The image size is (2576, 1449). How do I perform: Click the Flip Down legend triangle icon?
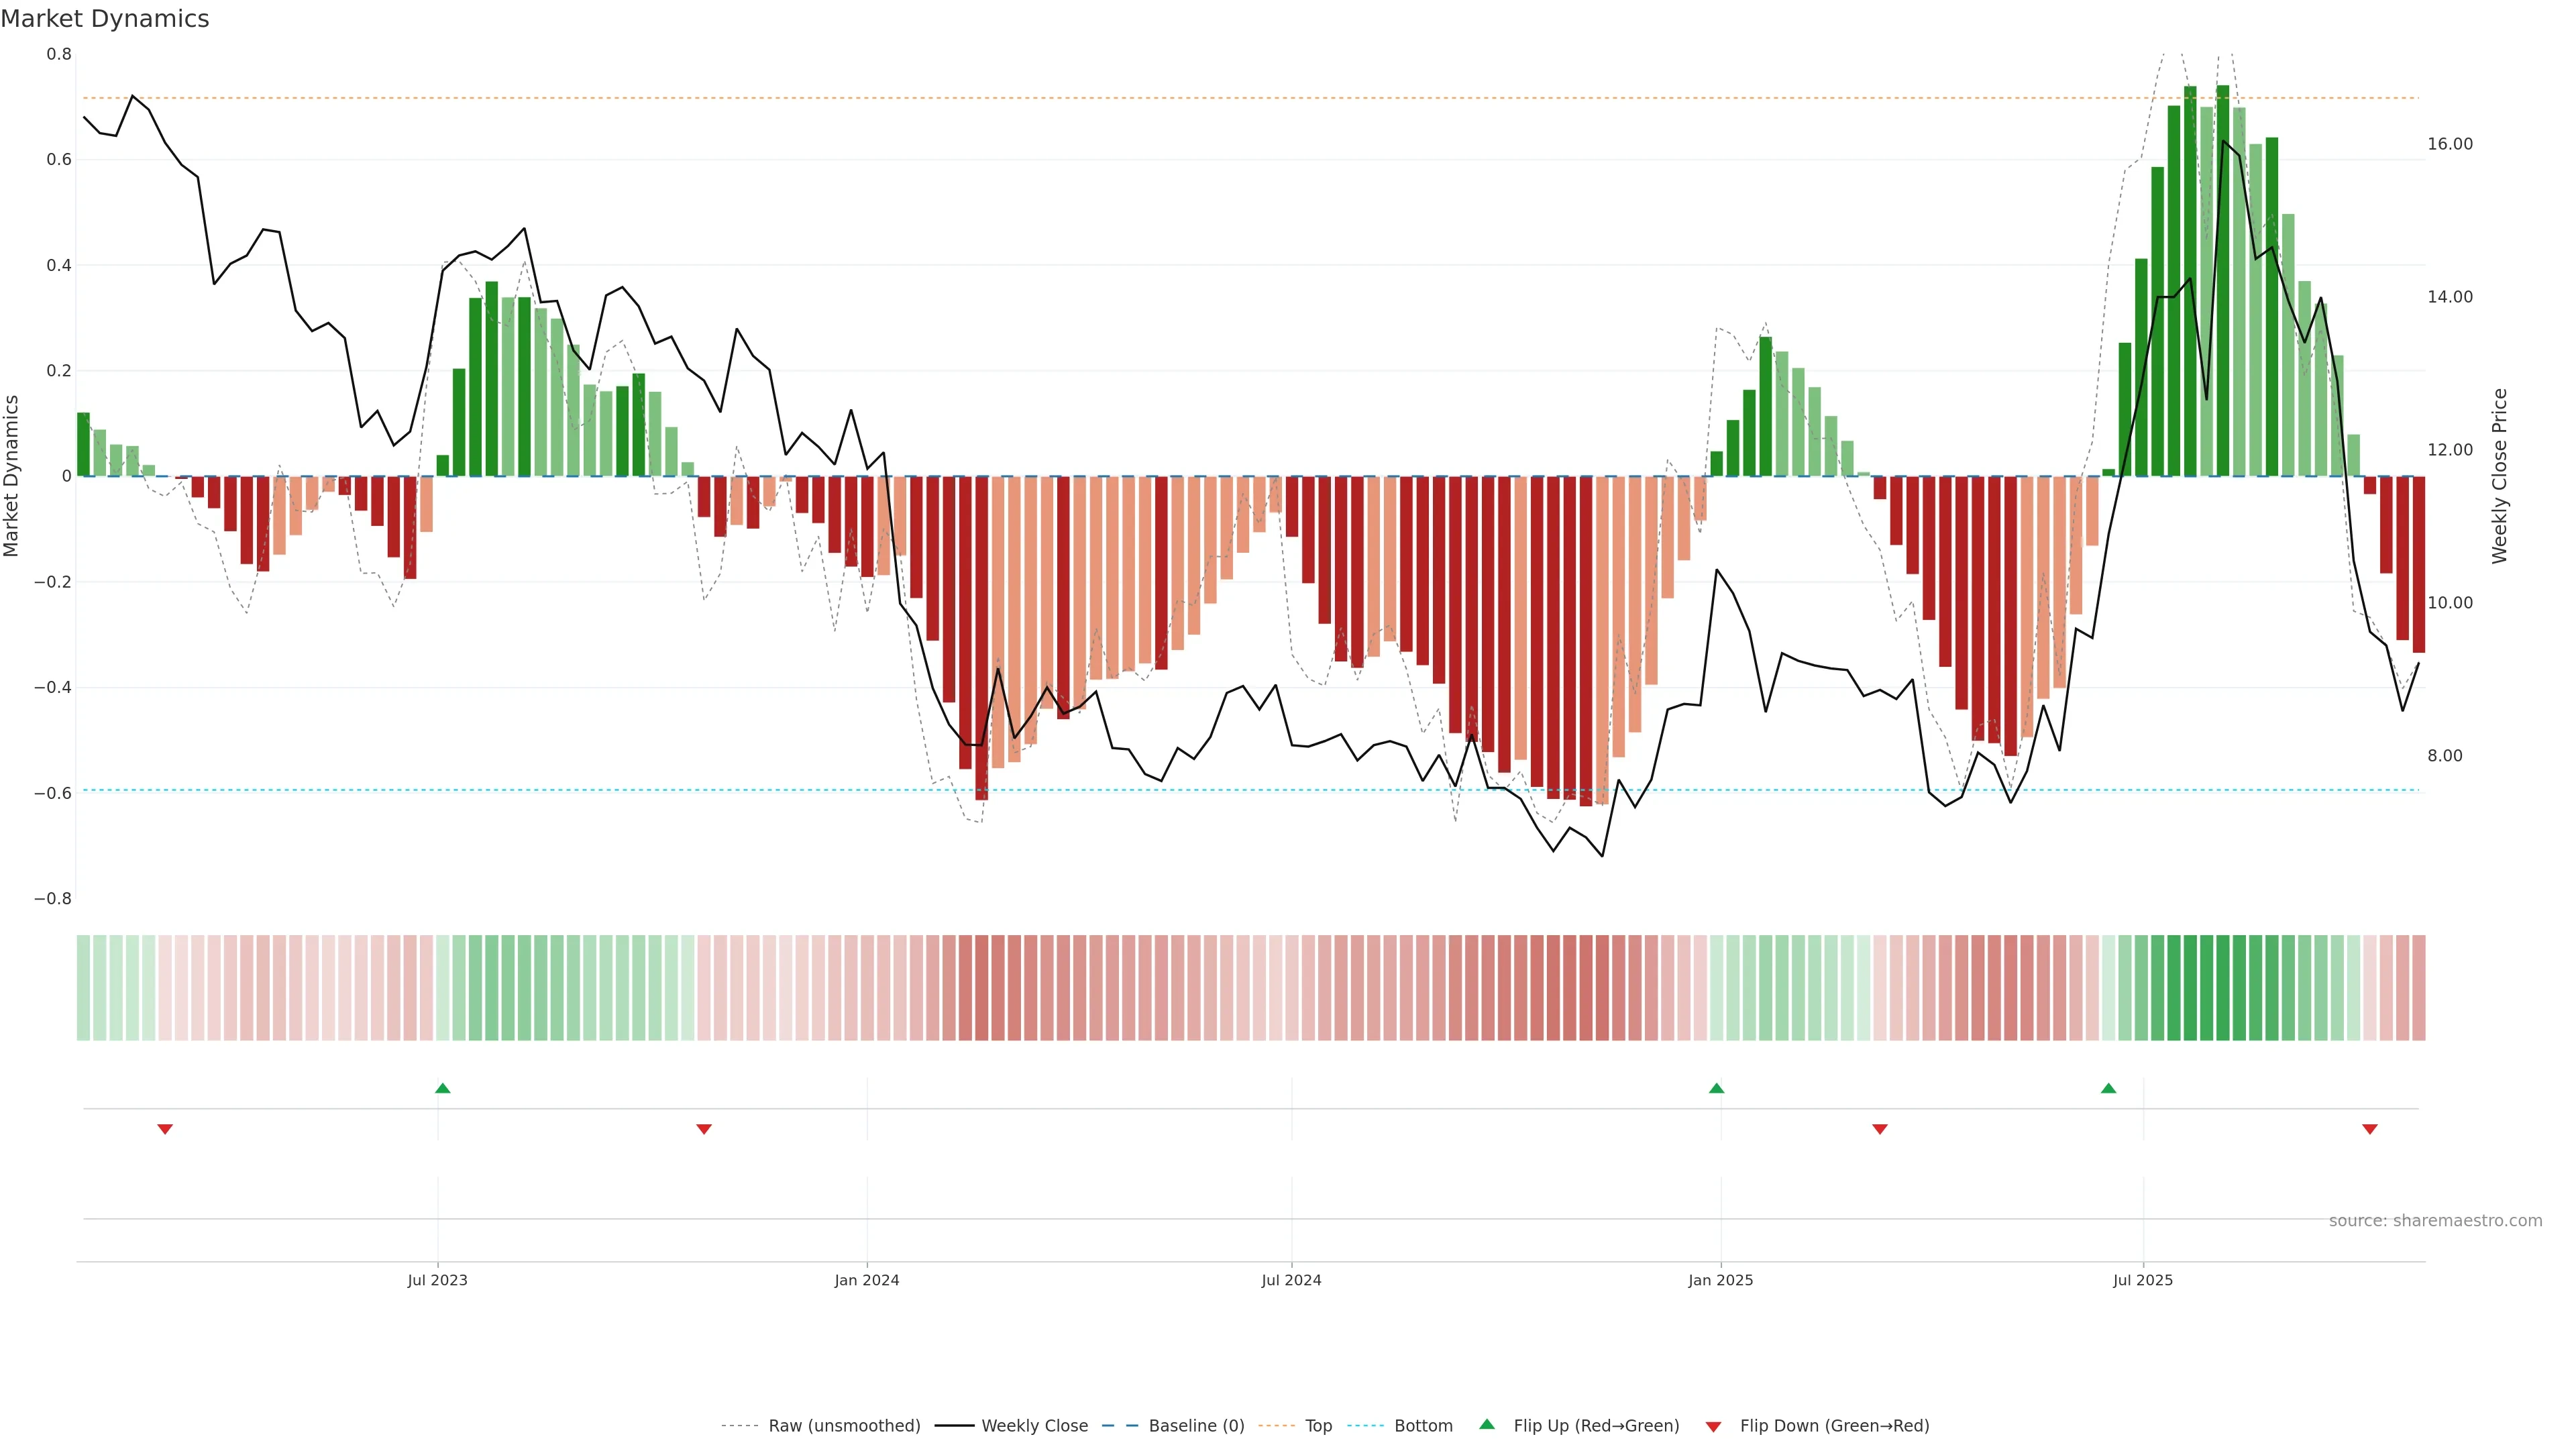click(x=1713, y=1427)
